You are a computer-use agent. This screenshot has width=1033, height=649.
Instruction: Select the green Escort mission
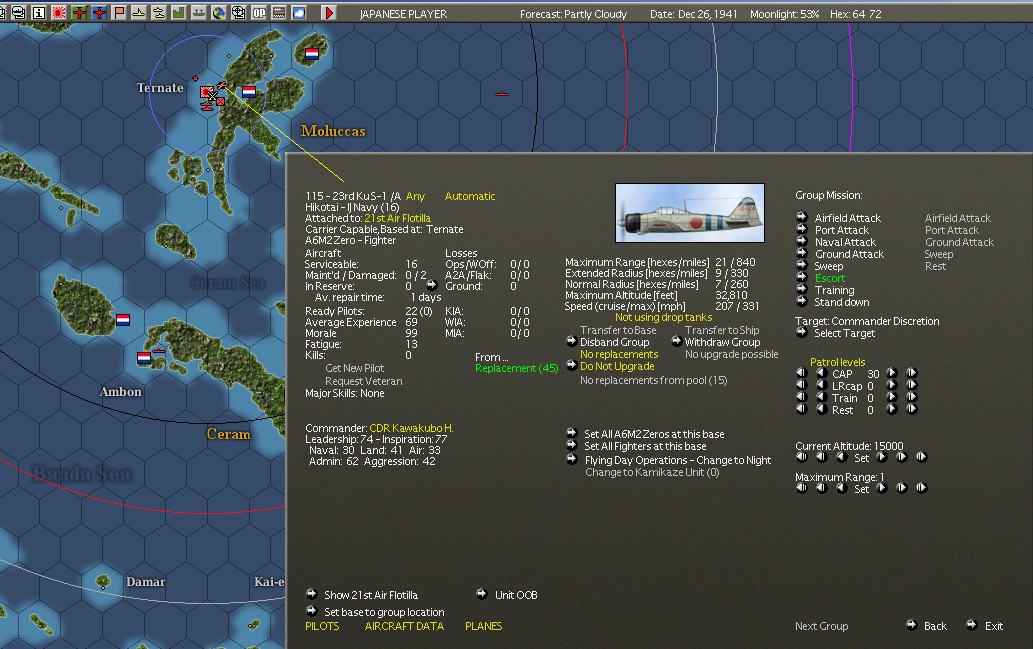(829, 278)
